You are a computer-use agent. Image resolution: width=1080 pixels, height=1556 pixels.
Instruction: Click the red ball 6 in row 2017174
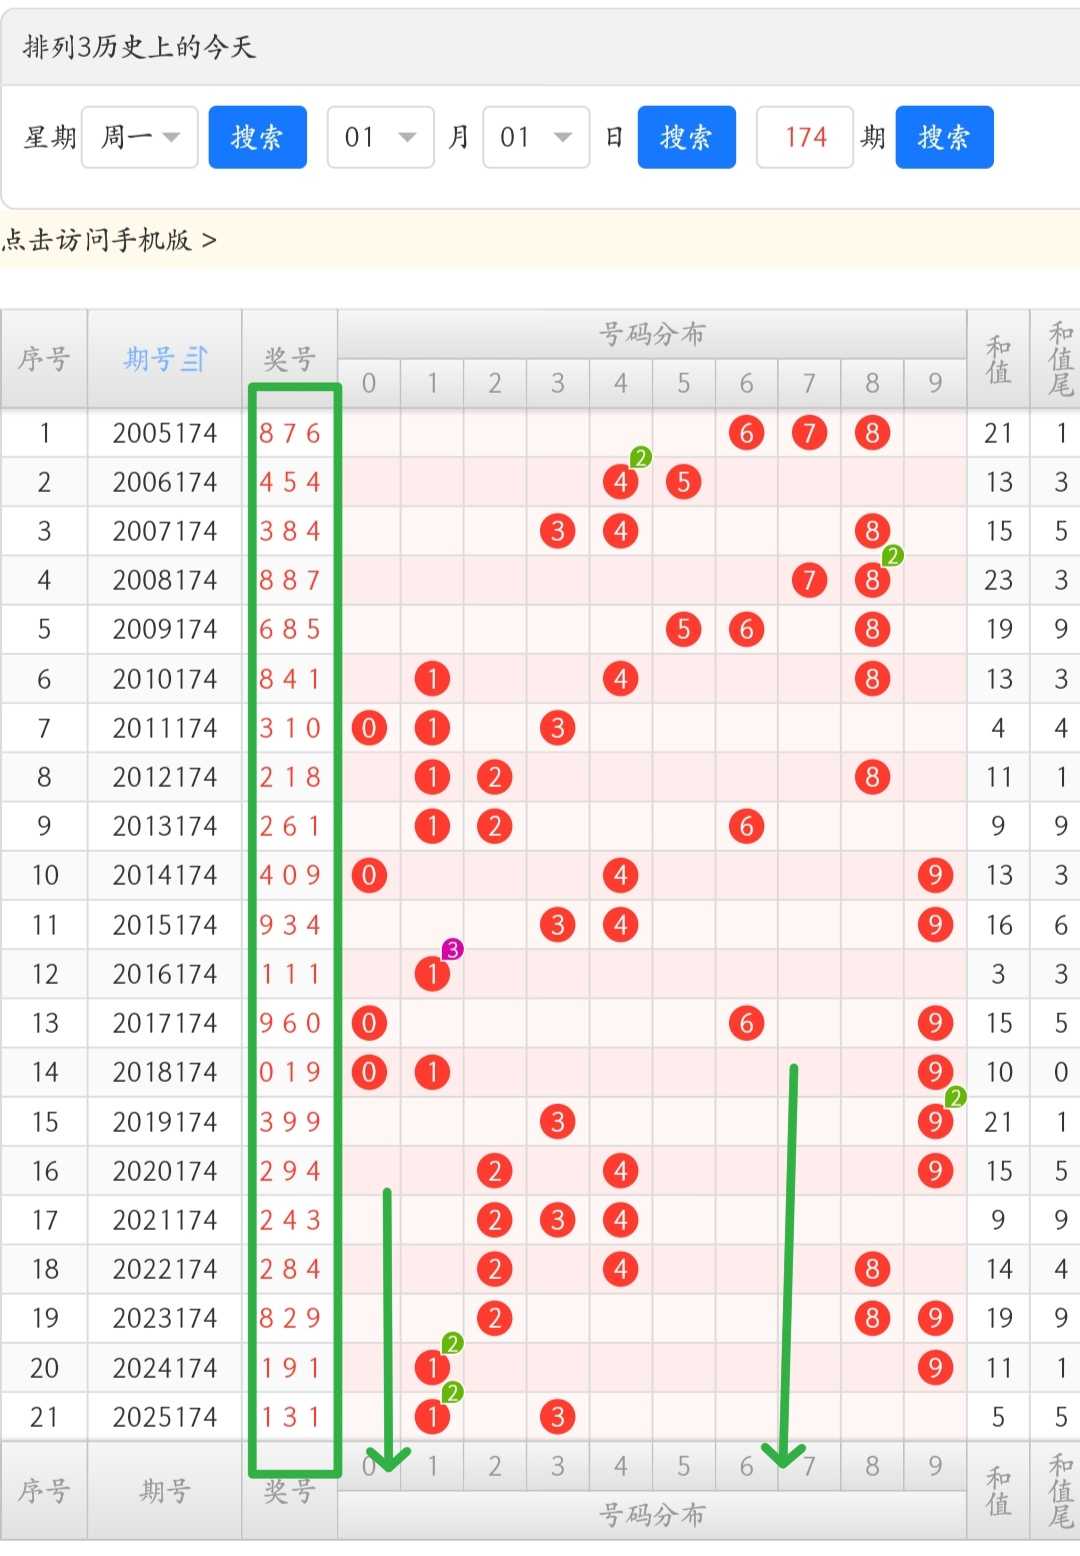746,1023
